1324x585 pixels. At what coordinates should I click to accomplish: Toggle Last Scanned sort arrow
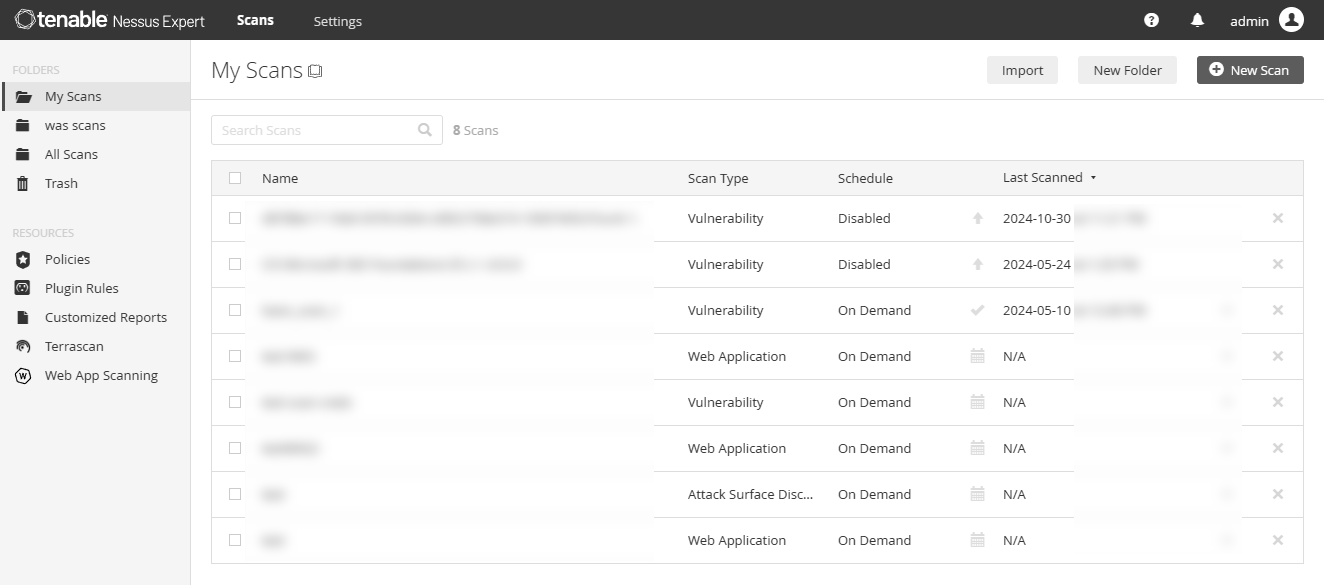(1093, 178)
